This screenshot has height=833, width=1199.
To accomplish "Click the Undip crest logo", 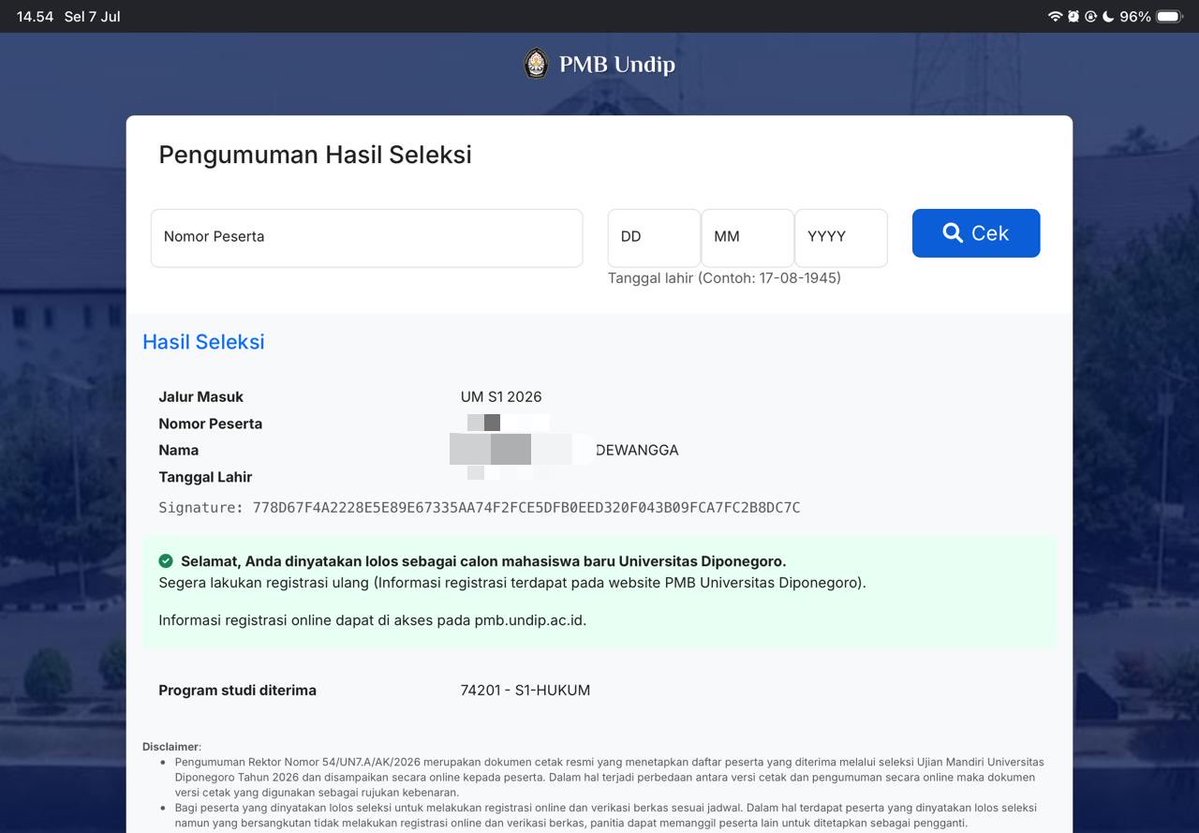I will pyautogui.click(x=536, y=63).
